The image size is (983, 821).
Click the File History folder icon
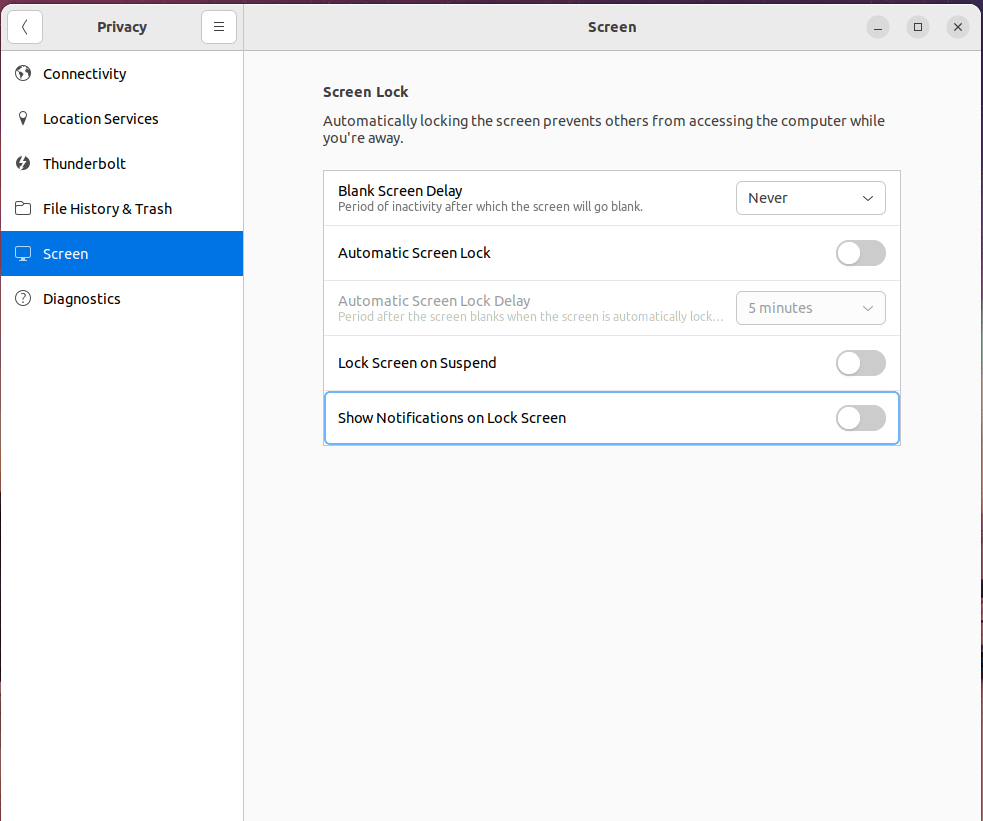coord(23,209)
